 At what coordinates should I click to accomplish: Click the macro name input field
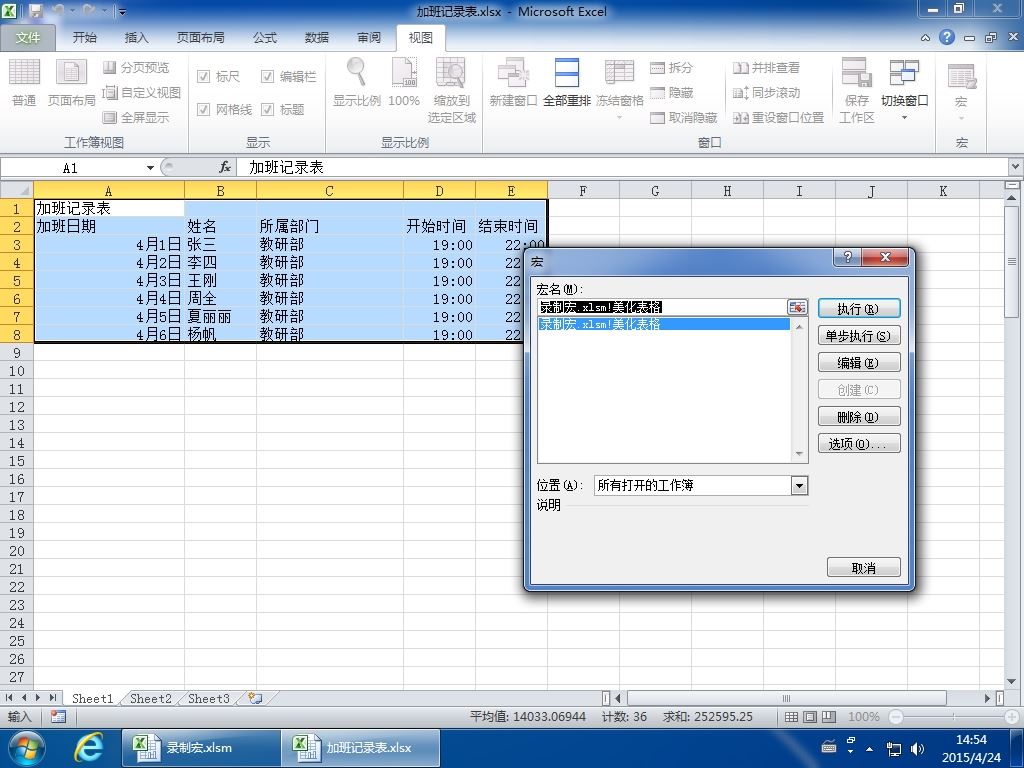(x=663, y=307)
